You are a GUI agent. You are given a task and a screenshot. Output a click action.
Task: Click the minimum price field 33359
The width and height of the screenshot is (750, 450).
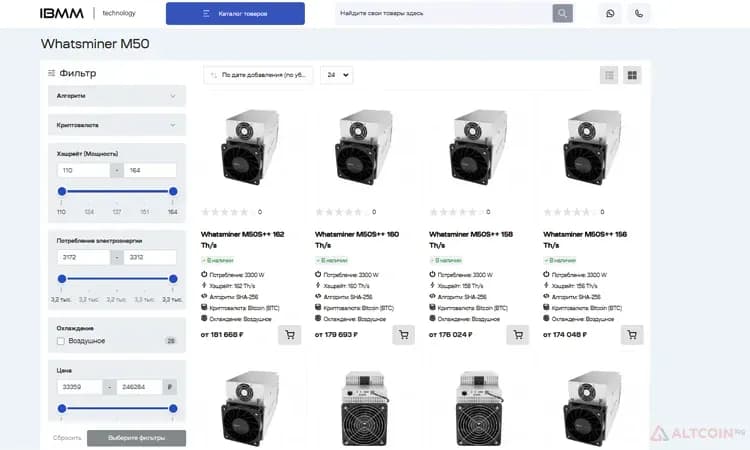[79, 387]
